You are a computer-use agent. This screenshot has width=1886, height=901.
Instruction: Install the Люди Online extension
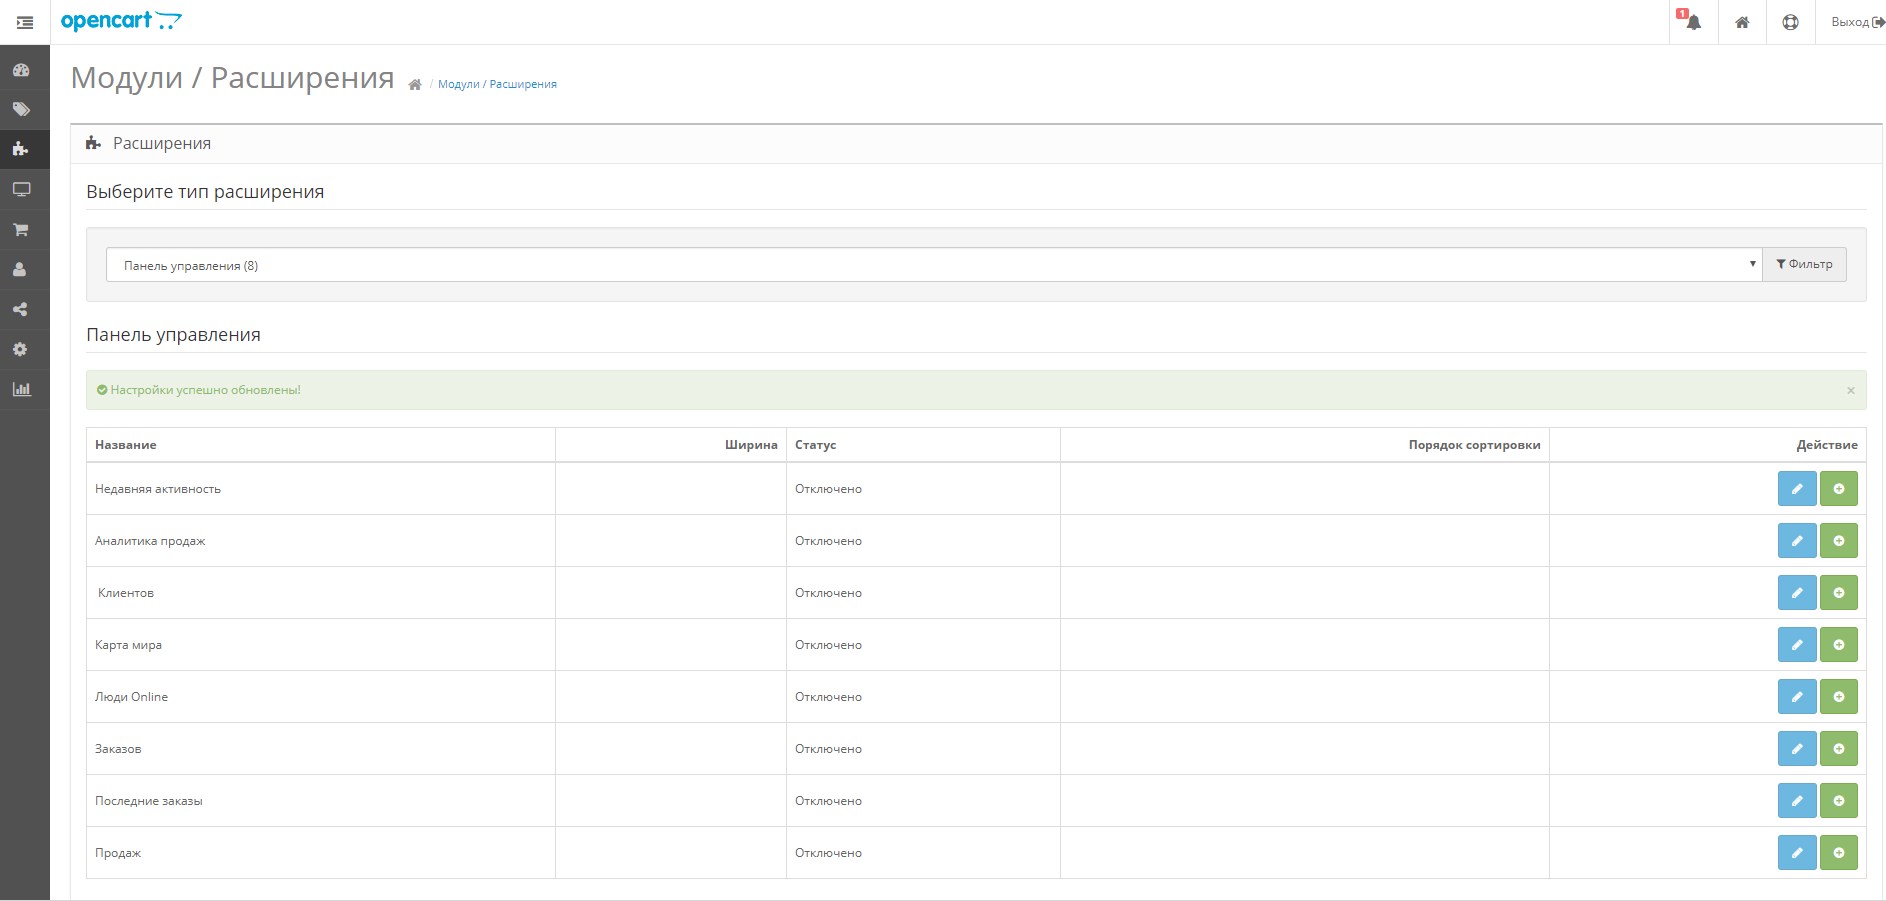click(x=1838, y=697)
